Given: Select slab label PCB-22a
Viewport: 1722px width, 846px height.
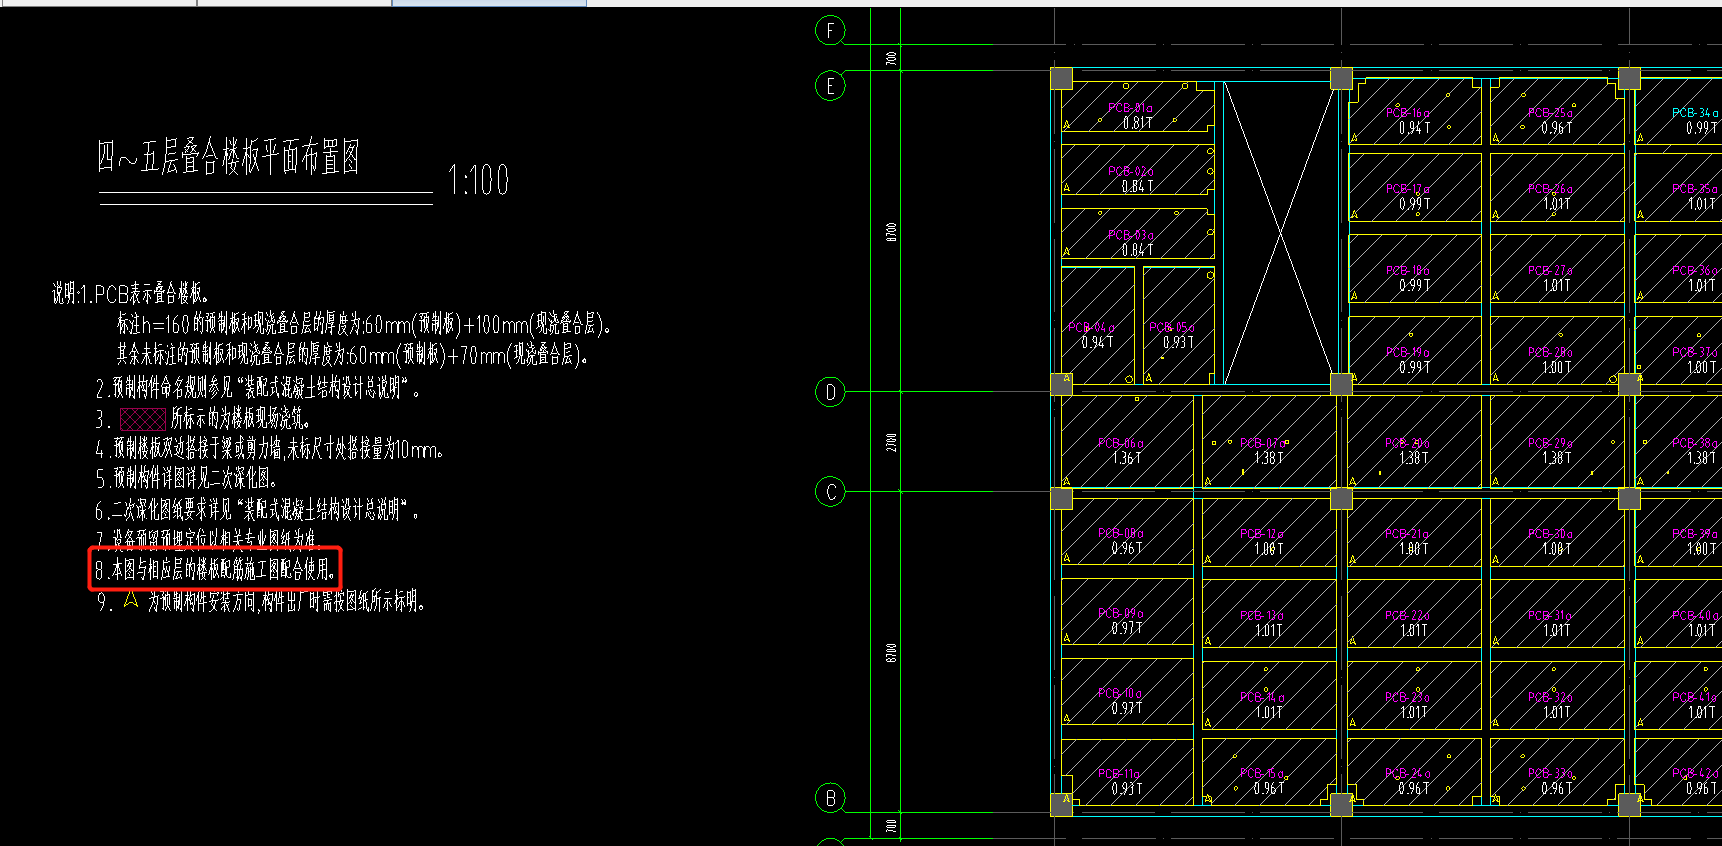Looking at the screenshot, I should [x=1407, y=616].
